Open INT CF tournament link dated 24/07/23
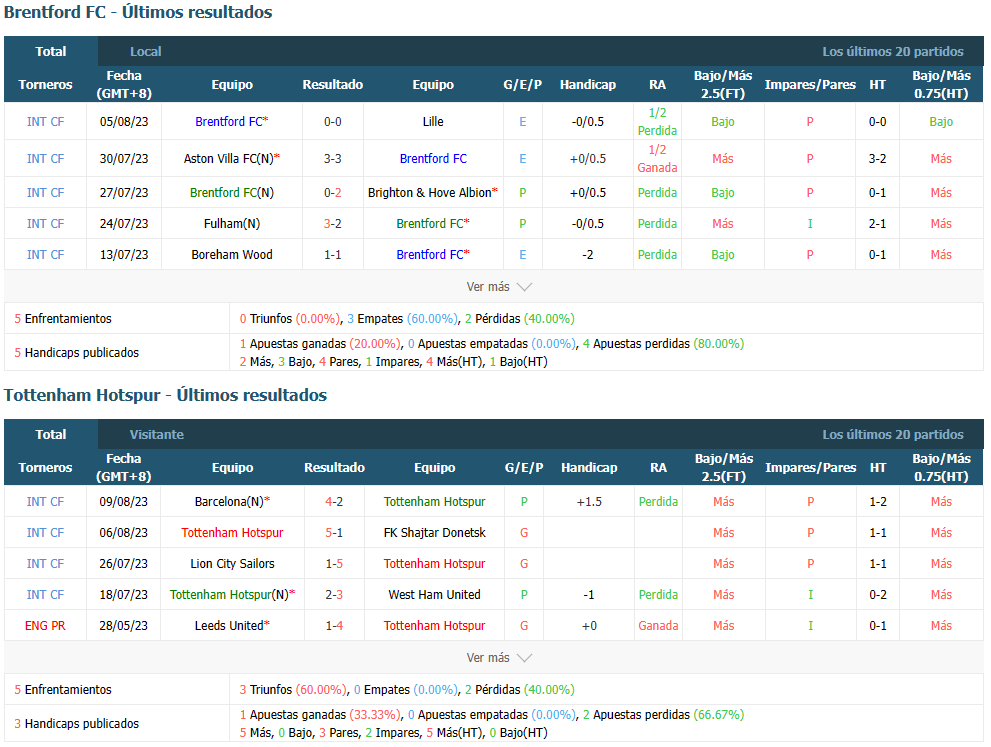The height and width of the screenshot is (747, 991). coord(45,224)
